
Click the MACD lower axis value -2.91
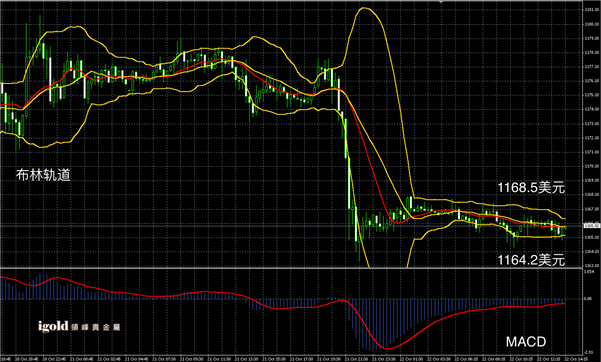tap(588, 352)
